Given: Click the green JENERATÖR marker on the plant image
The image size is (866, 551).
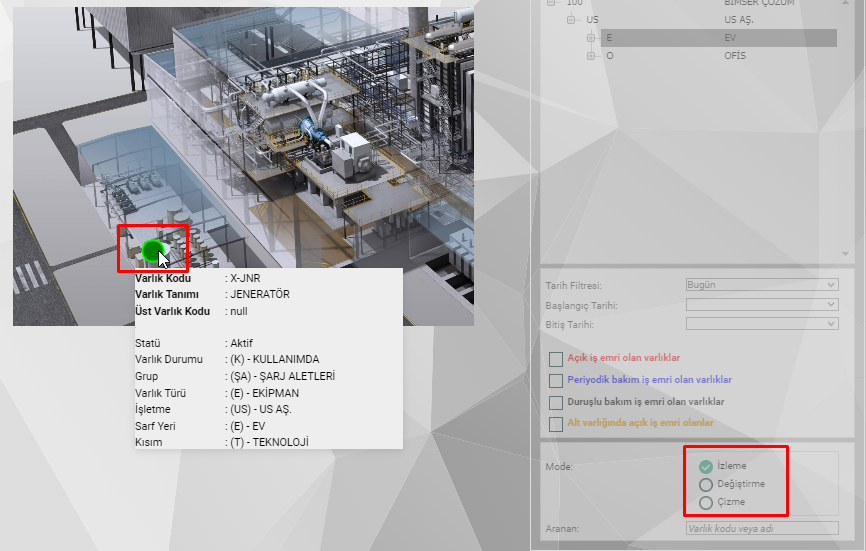Looking at the screenshot, I should click(x=152, y=251).
